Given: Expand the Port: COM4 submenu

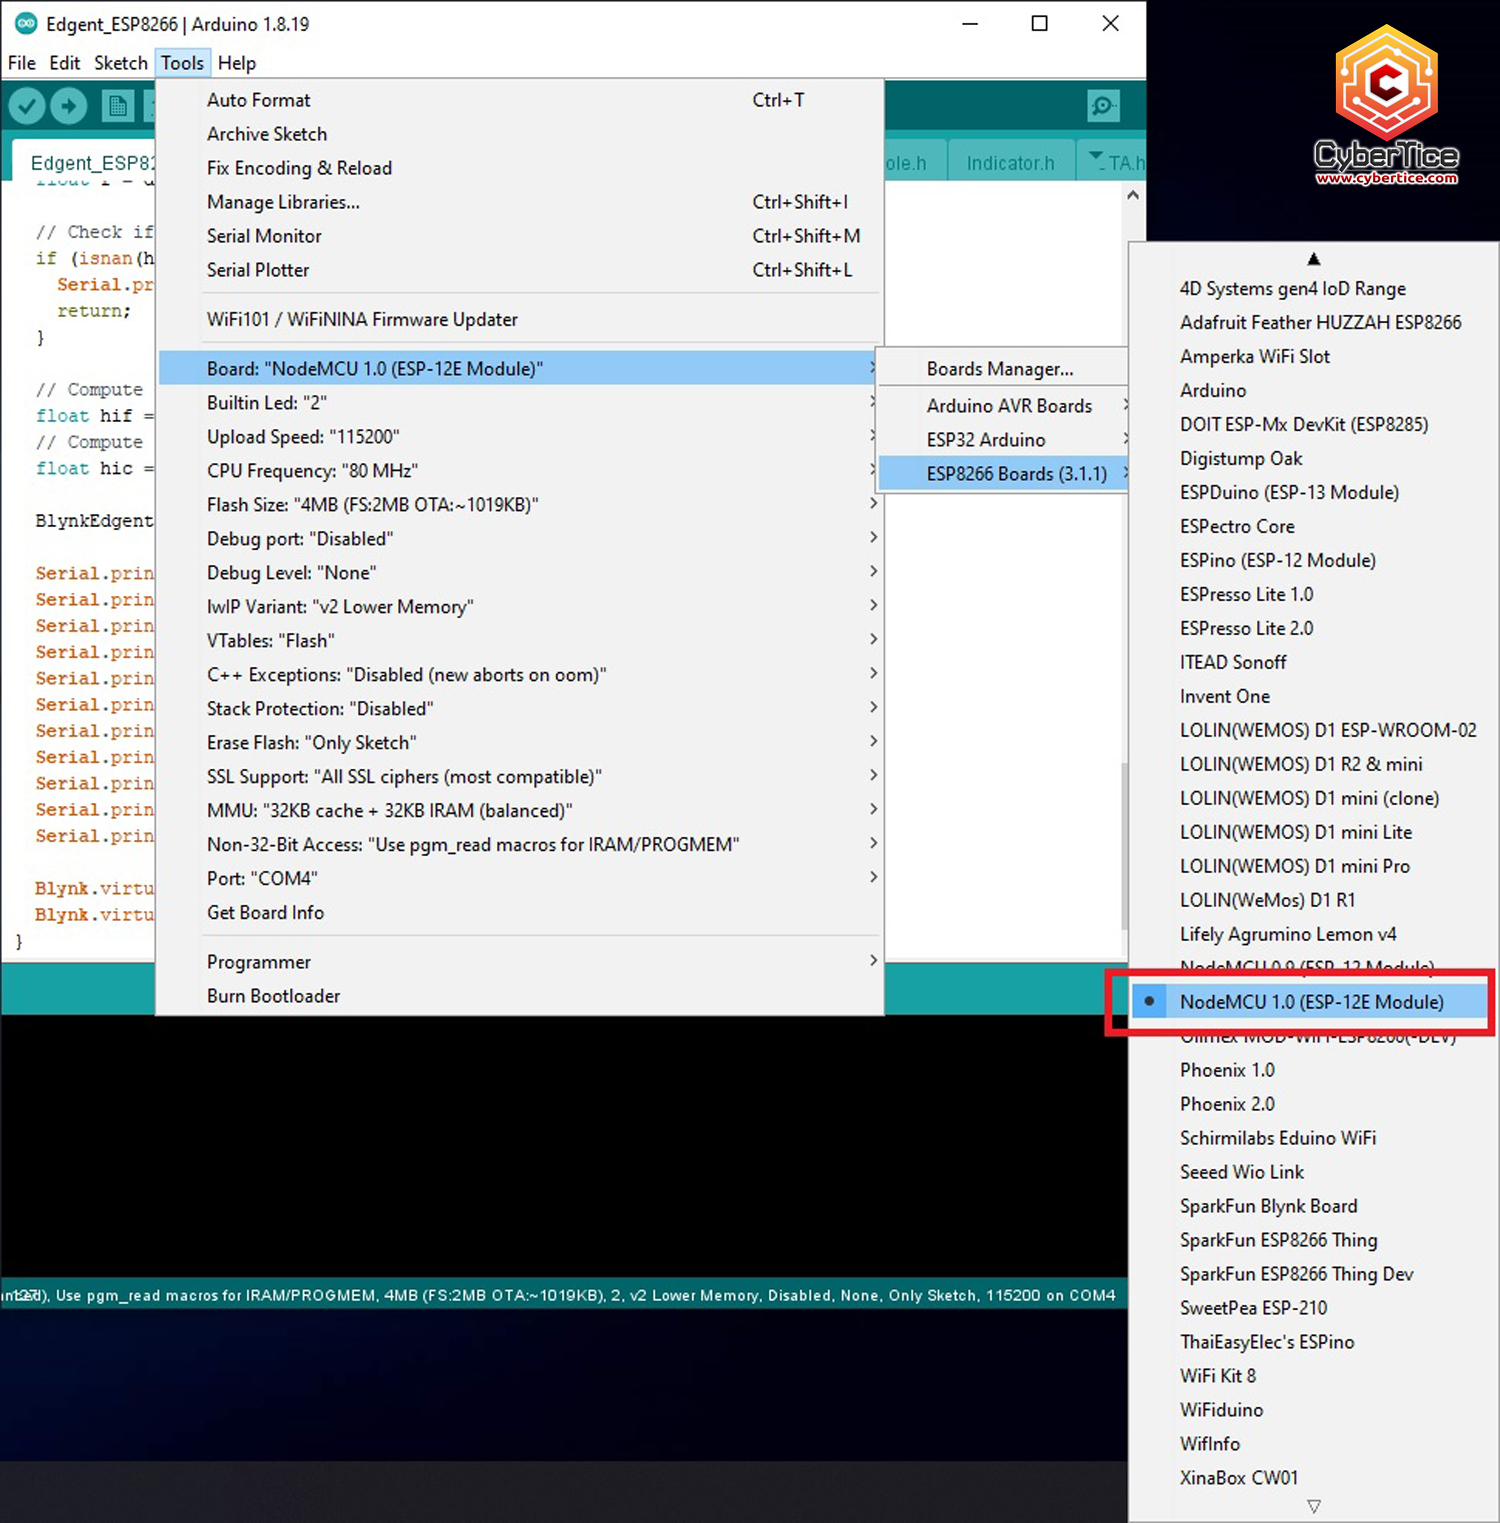Looking at the screenshot, I should 261,878.
